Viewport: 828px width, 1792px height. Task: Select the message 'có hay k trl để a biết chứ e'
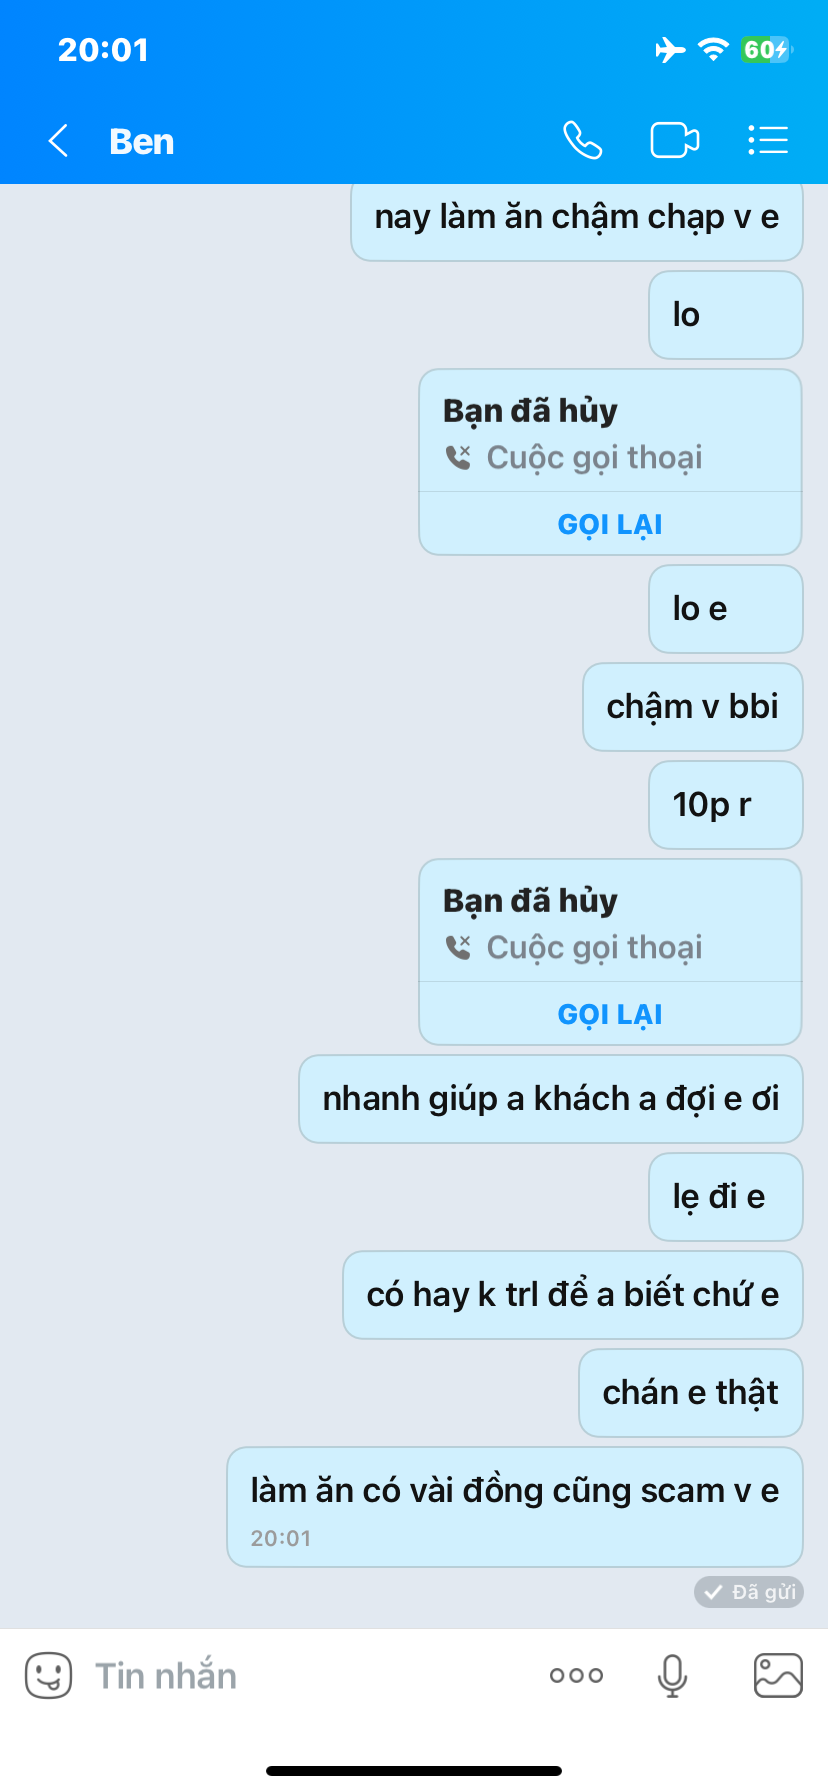(573, 1295)
